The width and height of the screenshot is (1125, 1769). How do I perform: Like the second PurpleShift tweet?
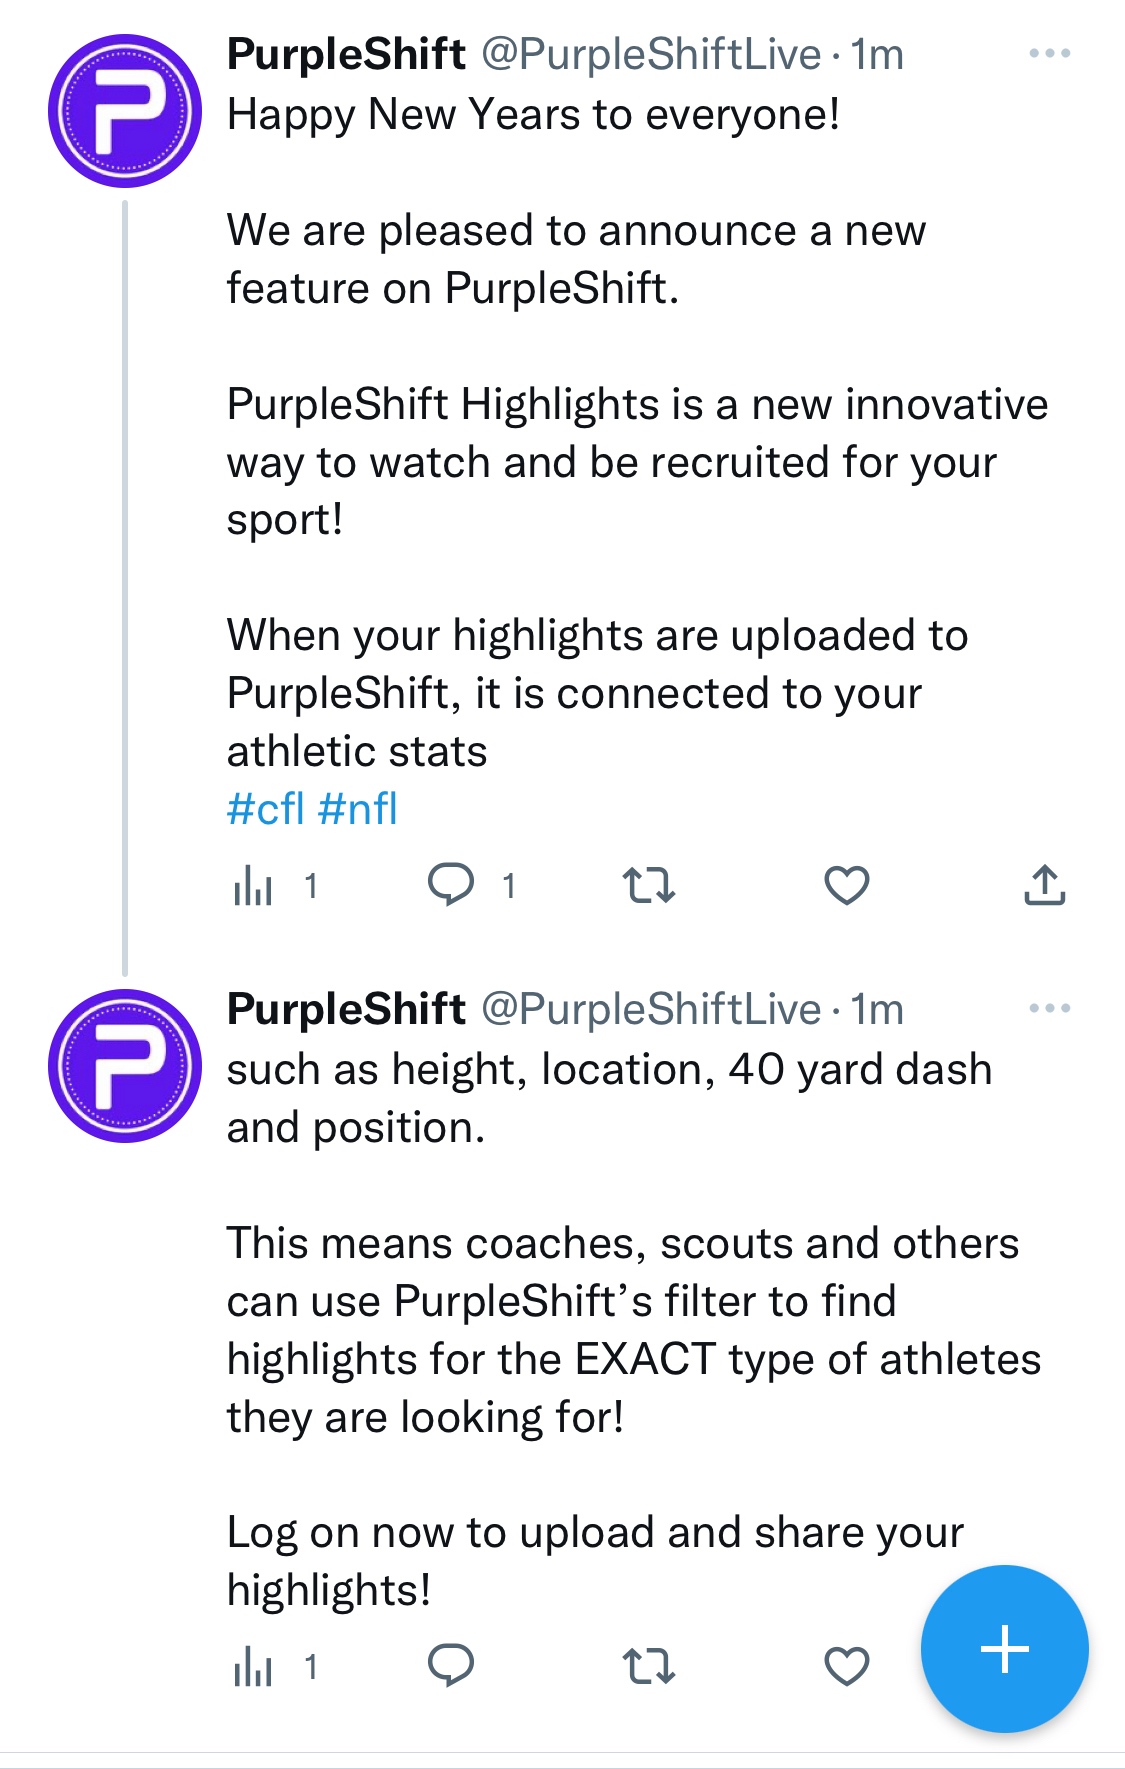pyautogui.click(x=847, y=1666)
